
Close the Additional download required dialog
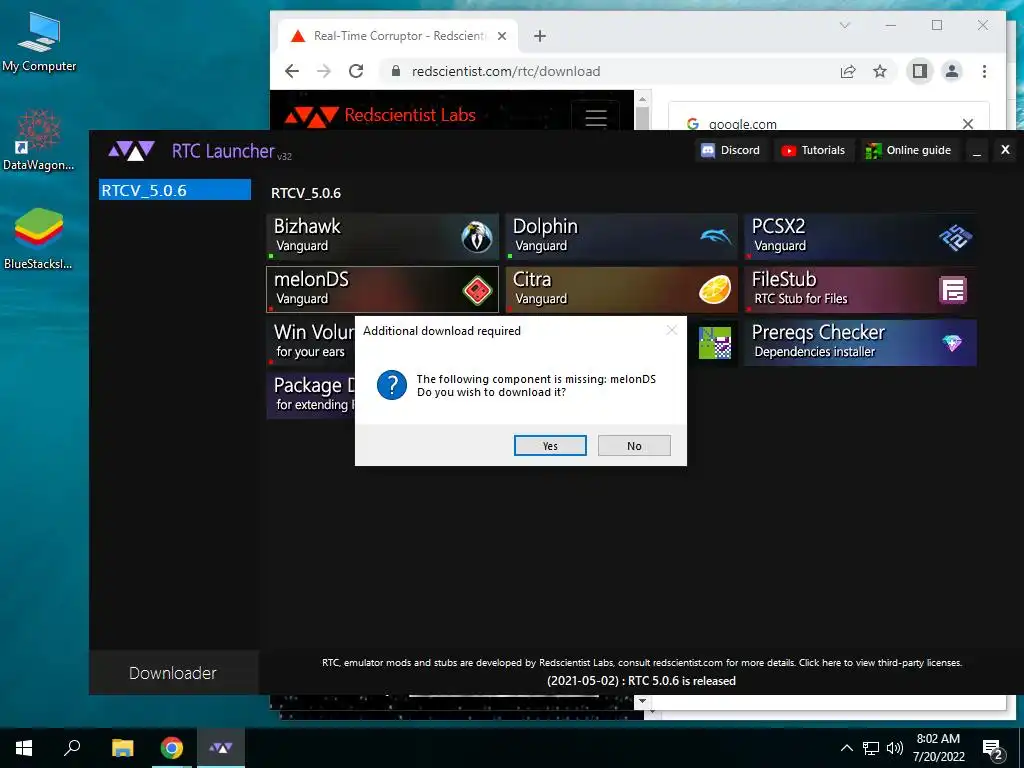click(671, 330)
